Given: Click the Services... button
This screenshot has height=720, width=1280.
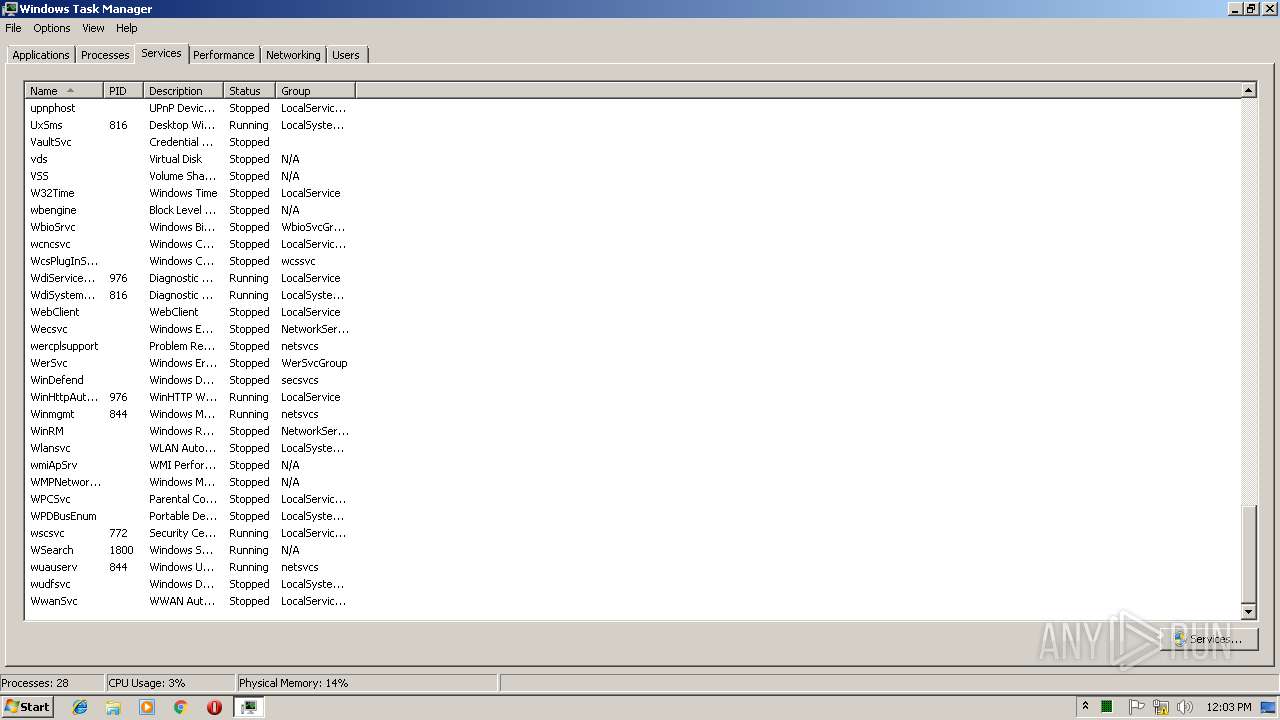Looking at the screenshot, I should click(x=1208, y=639).
